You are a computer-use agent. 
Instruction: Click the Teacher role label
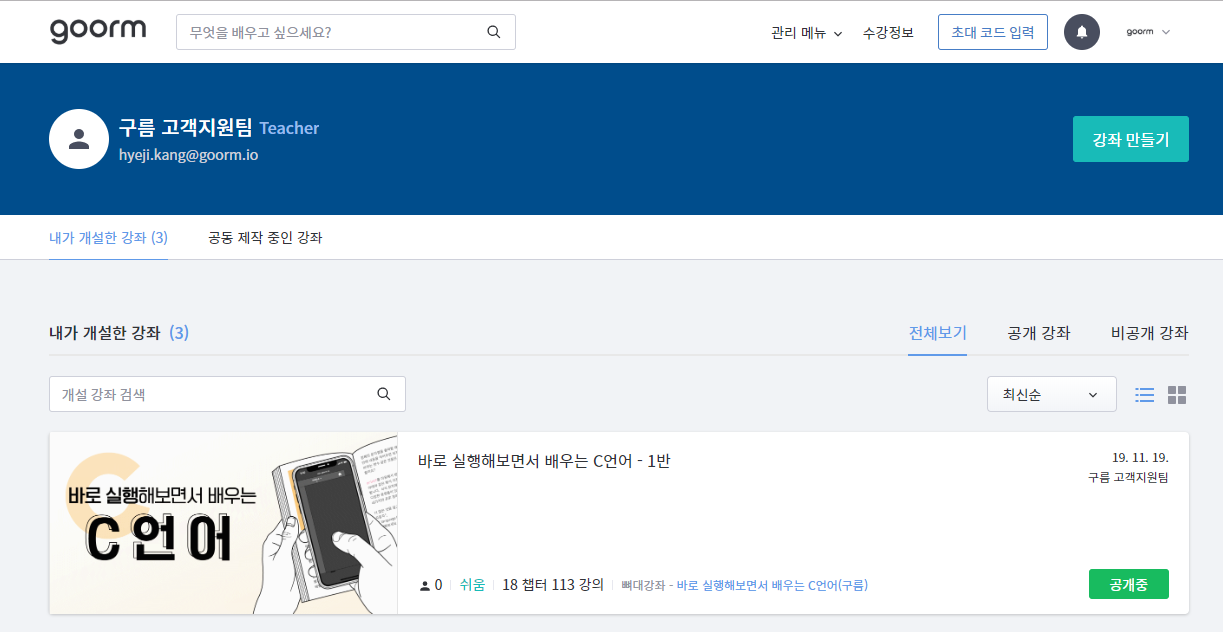[289, 128]
